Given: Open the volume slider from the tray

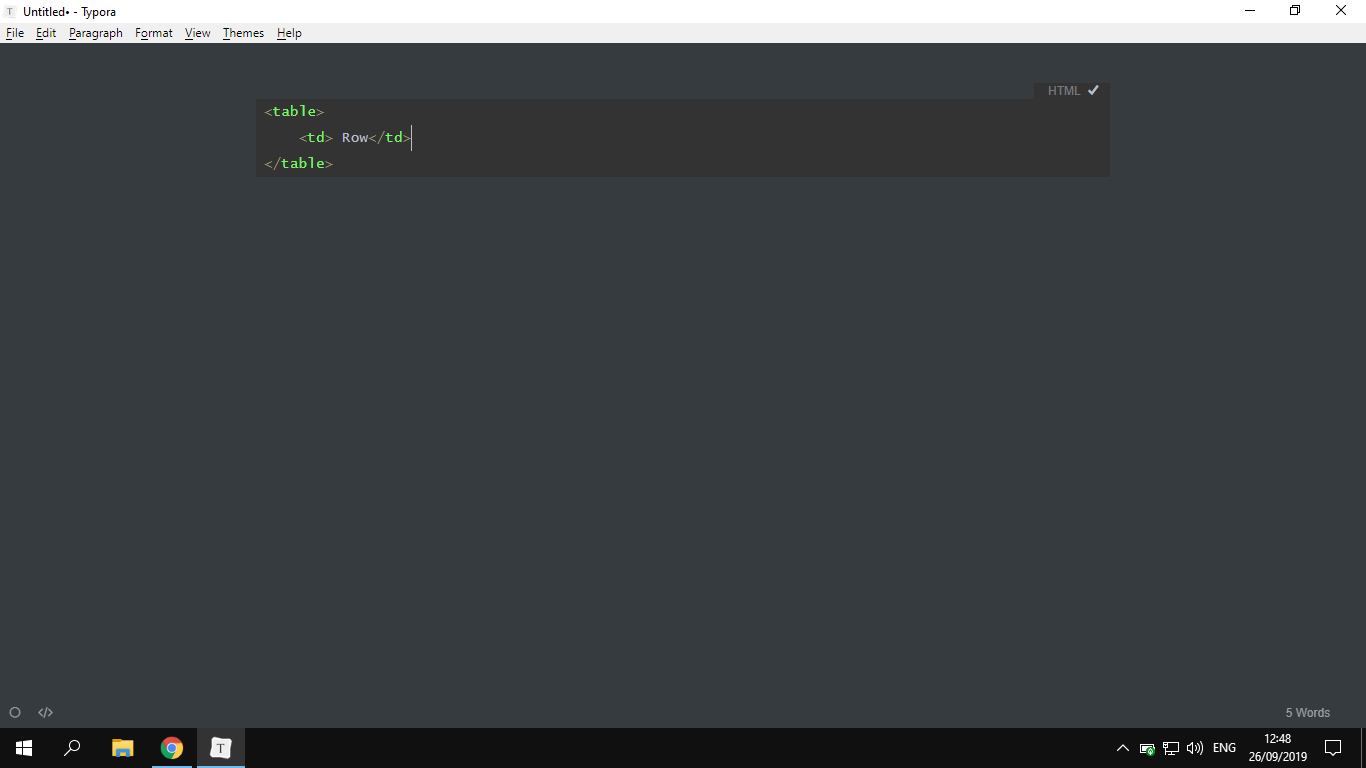Looking at the screenshot, I should coord(1194,747).
